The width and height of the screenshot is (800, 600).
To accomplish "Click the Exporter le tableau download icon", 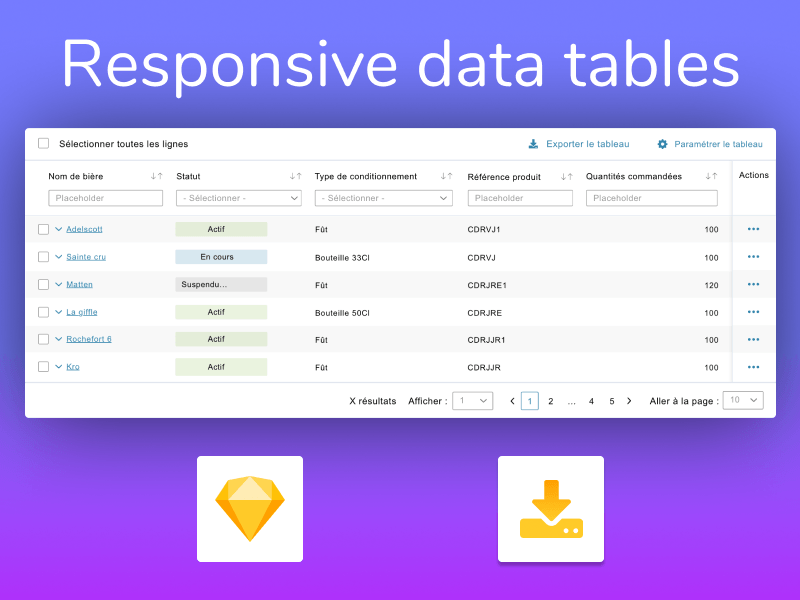I will click(x=533, y=144).
